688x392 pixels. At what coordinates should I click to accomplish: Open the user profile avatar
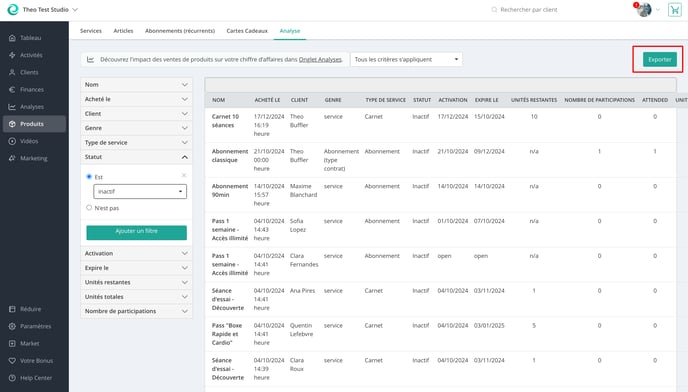(644, 10)
